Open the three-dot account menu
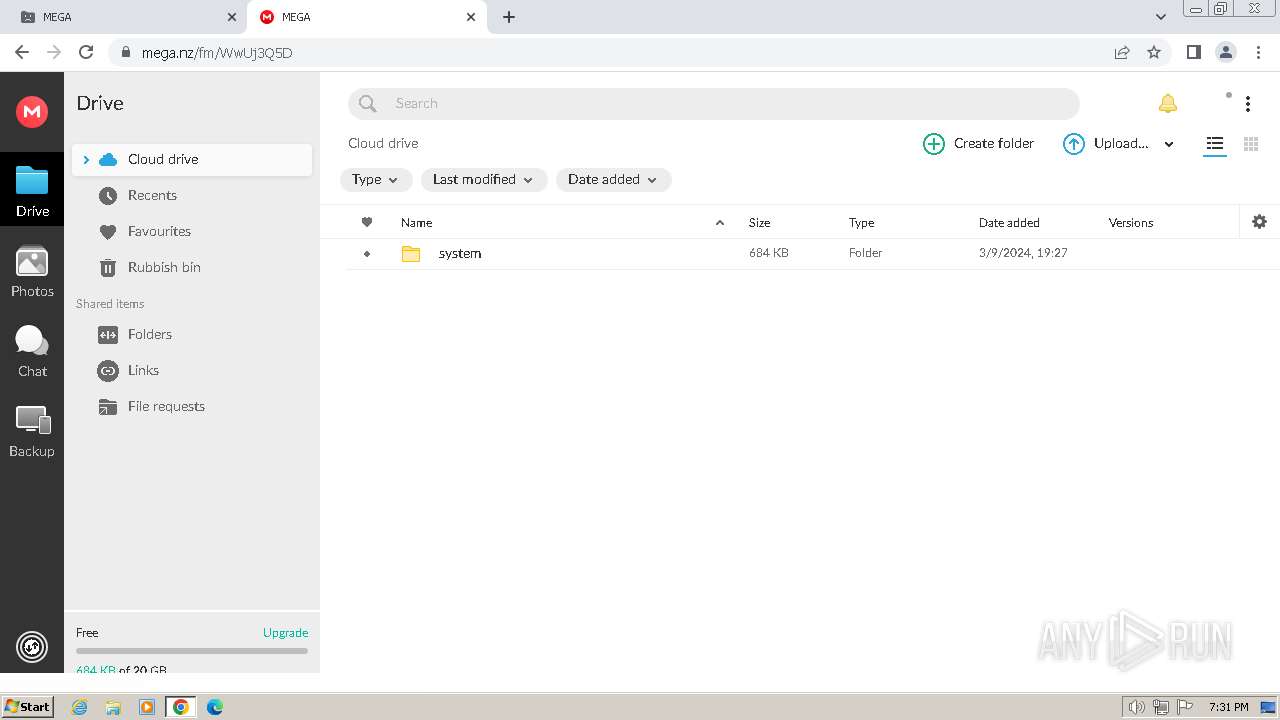Image resolution: width=1280 pixels, height=720 pixels. tap(1247, 103)
